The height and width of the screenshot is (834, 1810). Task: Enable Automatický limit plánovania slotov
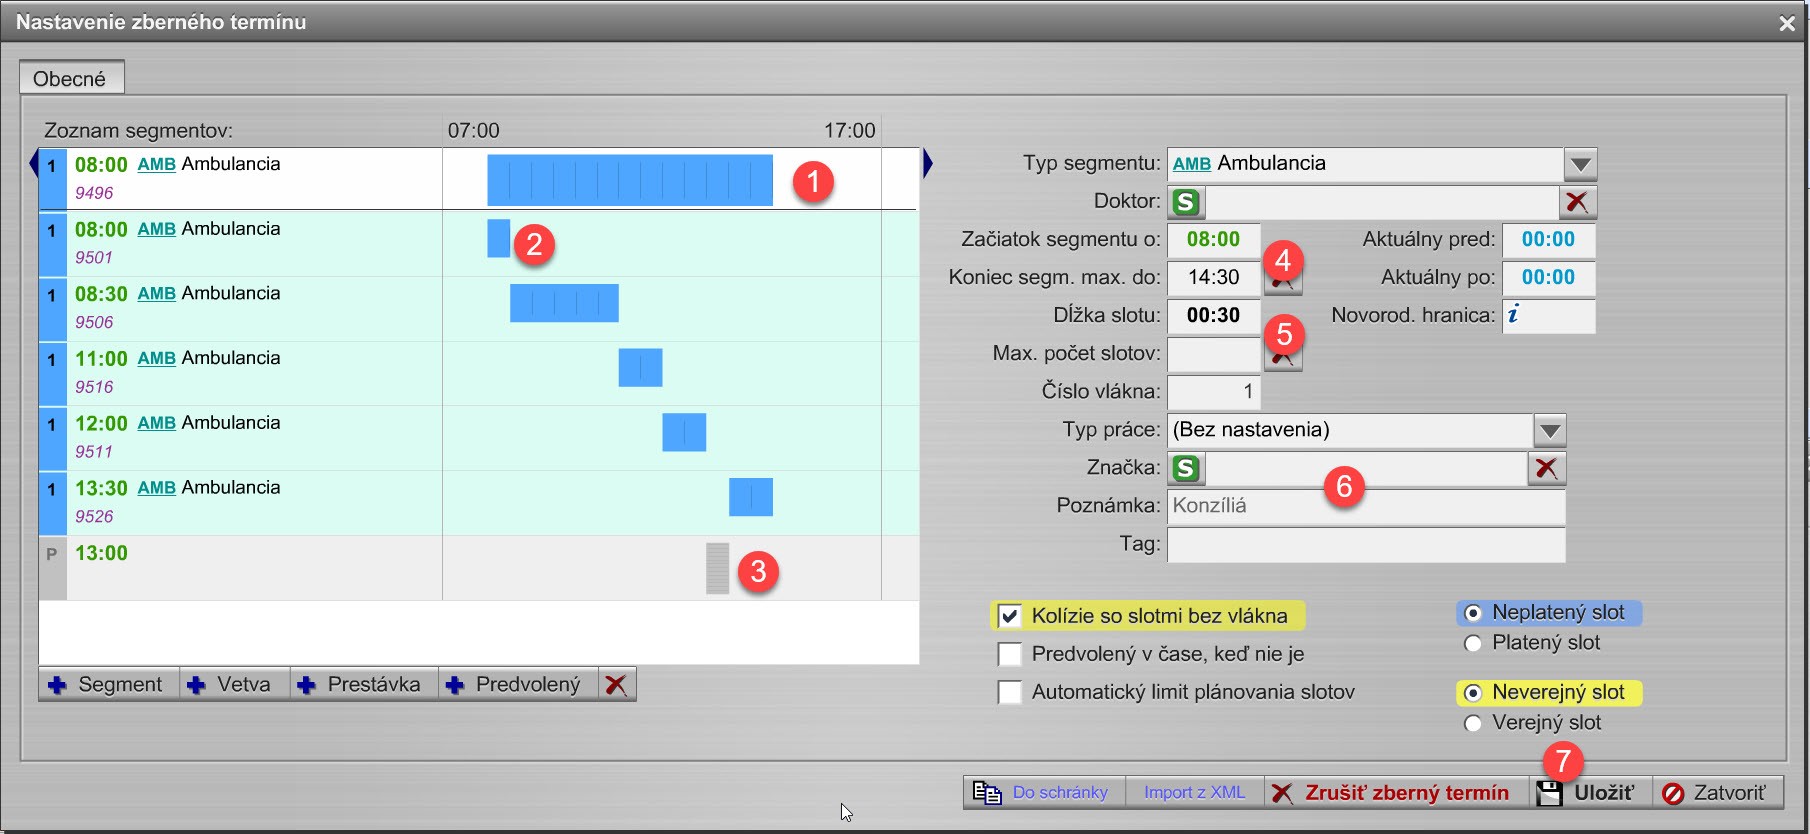(x=1010, y=692)
